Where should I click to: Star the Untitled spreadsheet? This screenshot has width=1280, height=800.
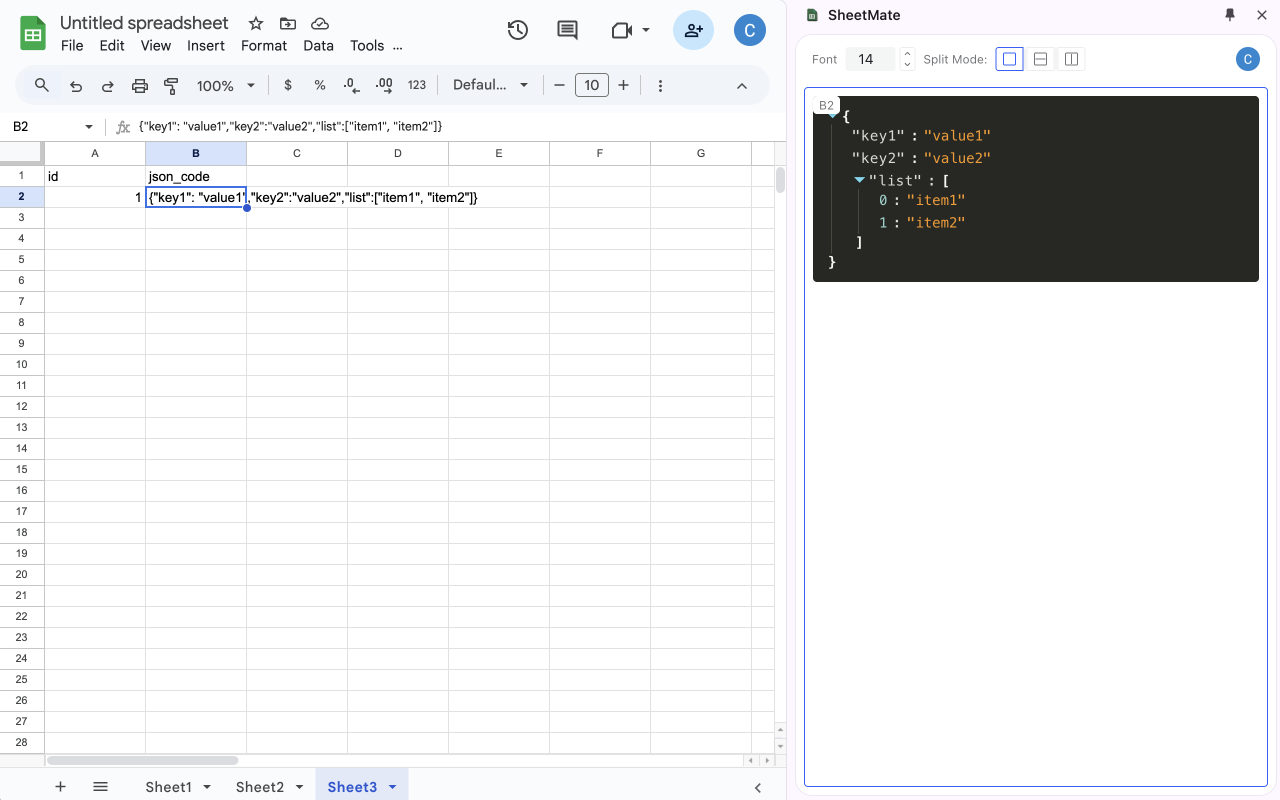[x=255, y=22]
